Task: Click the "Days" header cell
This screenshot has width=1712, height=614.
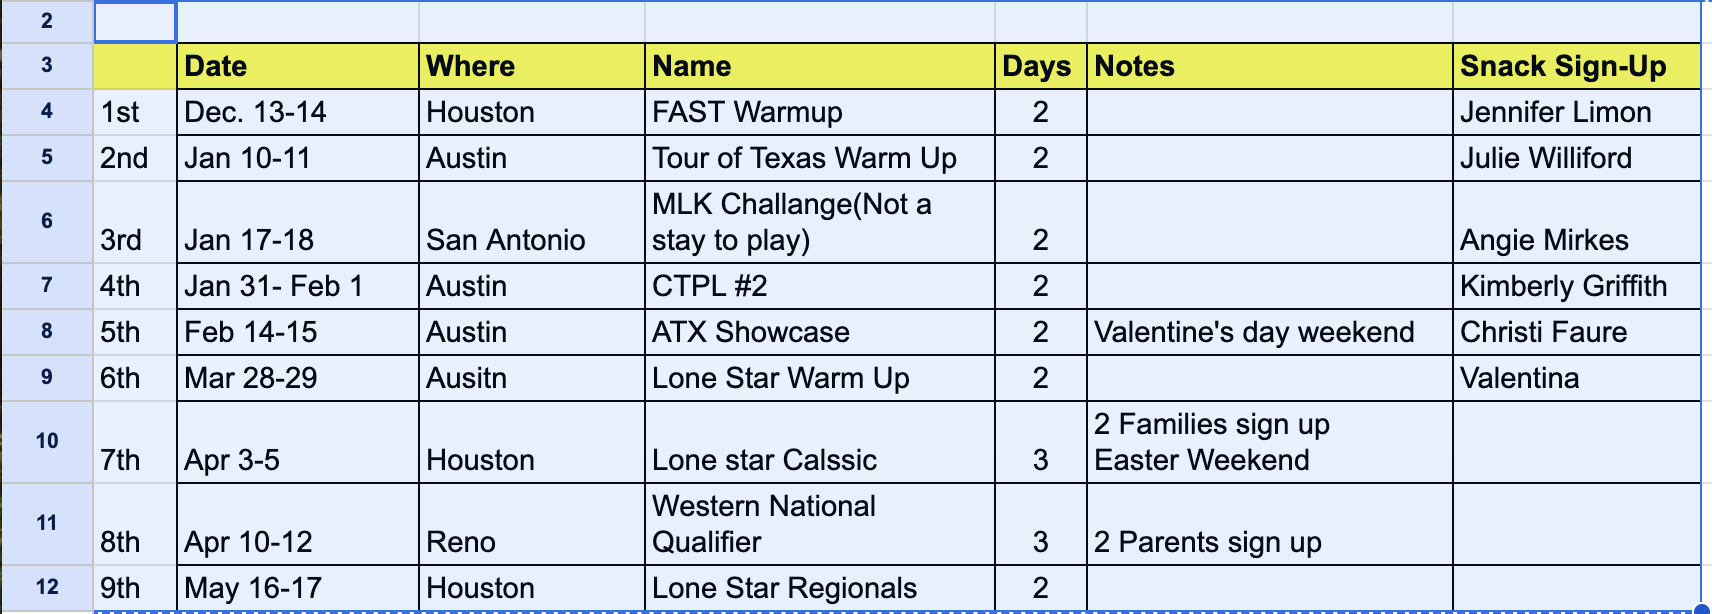Action: (1039, 66)
